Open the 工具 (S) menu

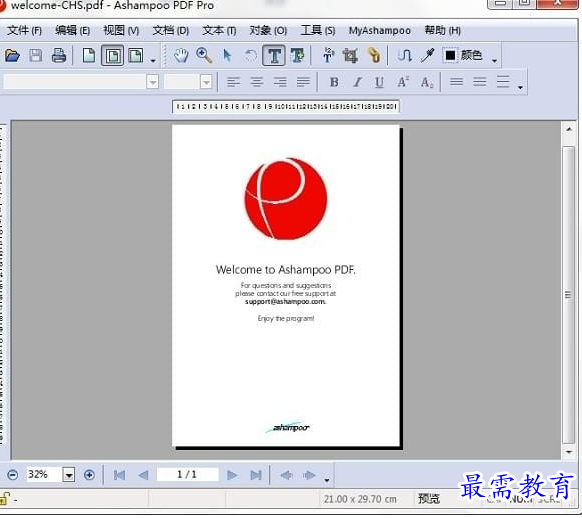[318, 30]
